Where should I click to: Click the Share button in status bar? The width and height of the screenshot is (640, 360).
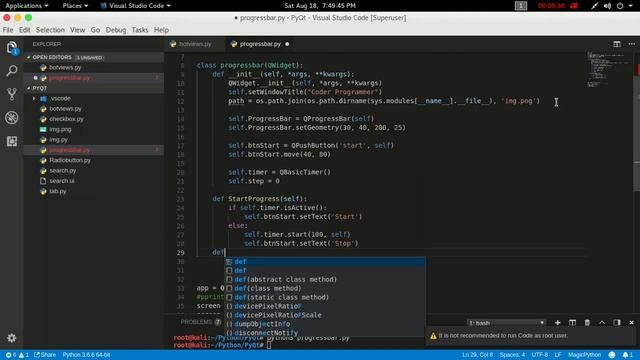45,355
